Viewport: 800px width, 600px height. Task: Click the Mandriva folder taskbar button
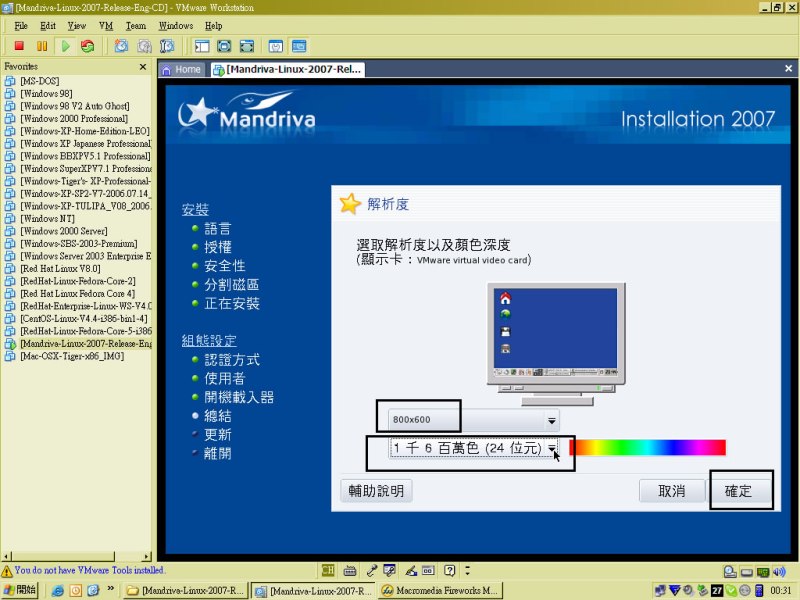(x=186, y=591)
